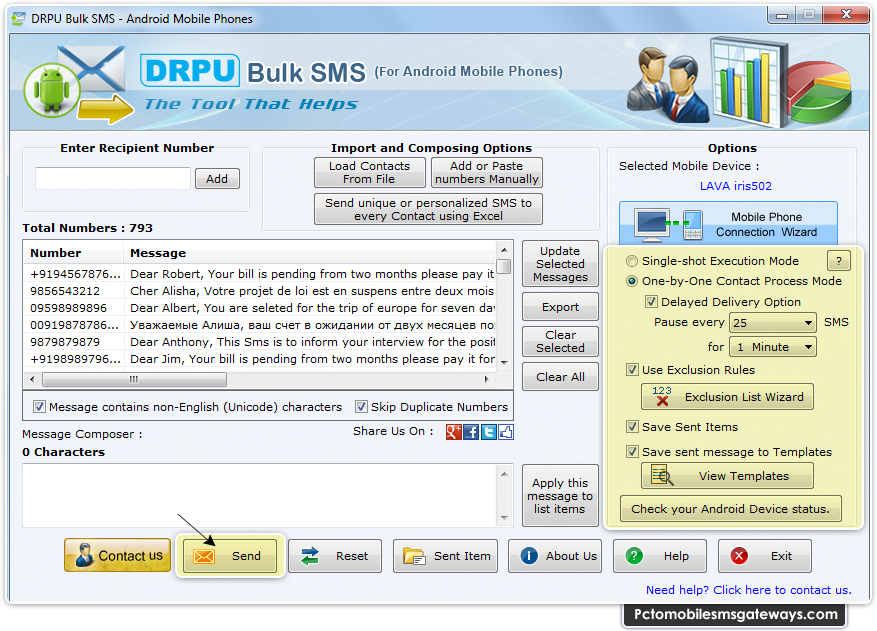Click the Android robot app logo
This screenshot has width=877, height=631.
point(51,90)
